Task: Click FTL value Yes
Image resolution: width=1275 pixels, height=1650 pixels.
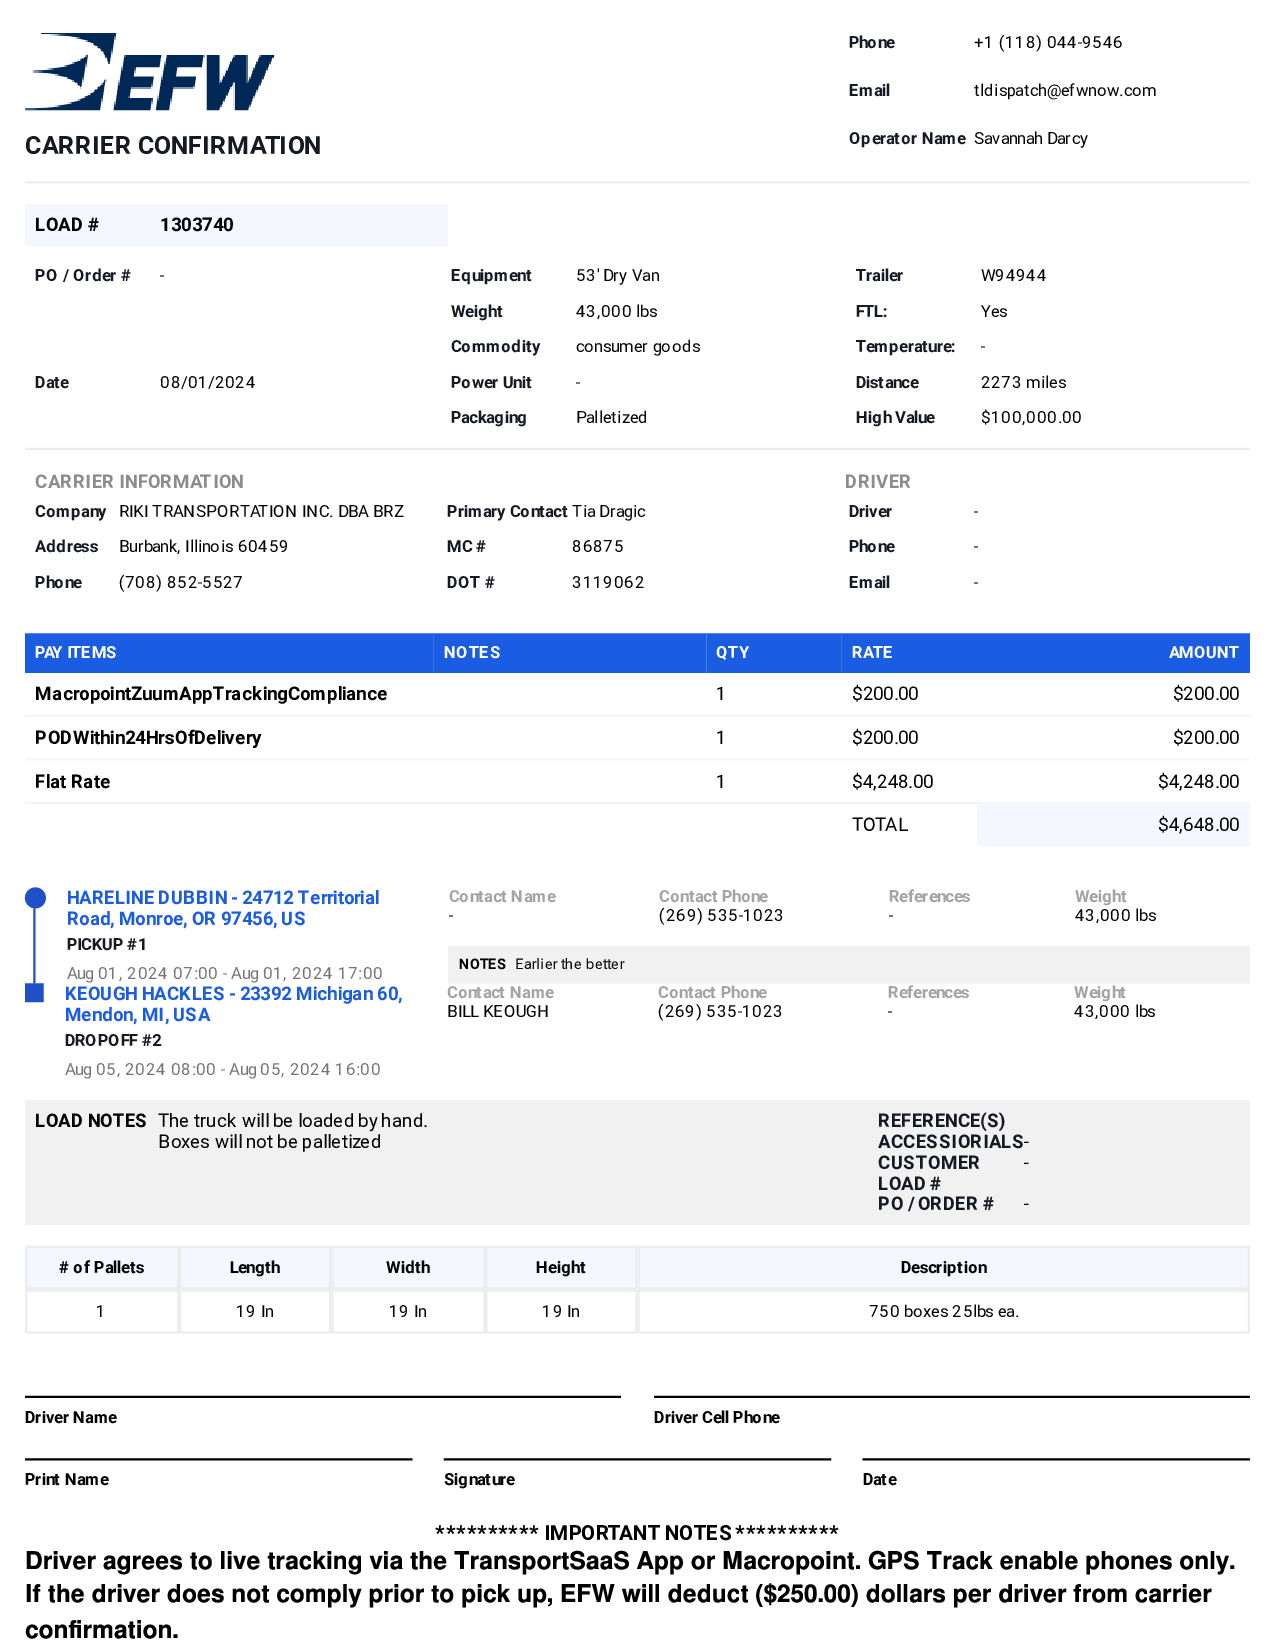Action: tap(994, 311)
